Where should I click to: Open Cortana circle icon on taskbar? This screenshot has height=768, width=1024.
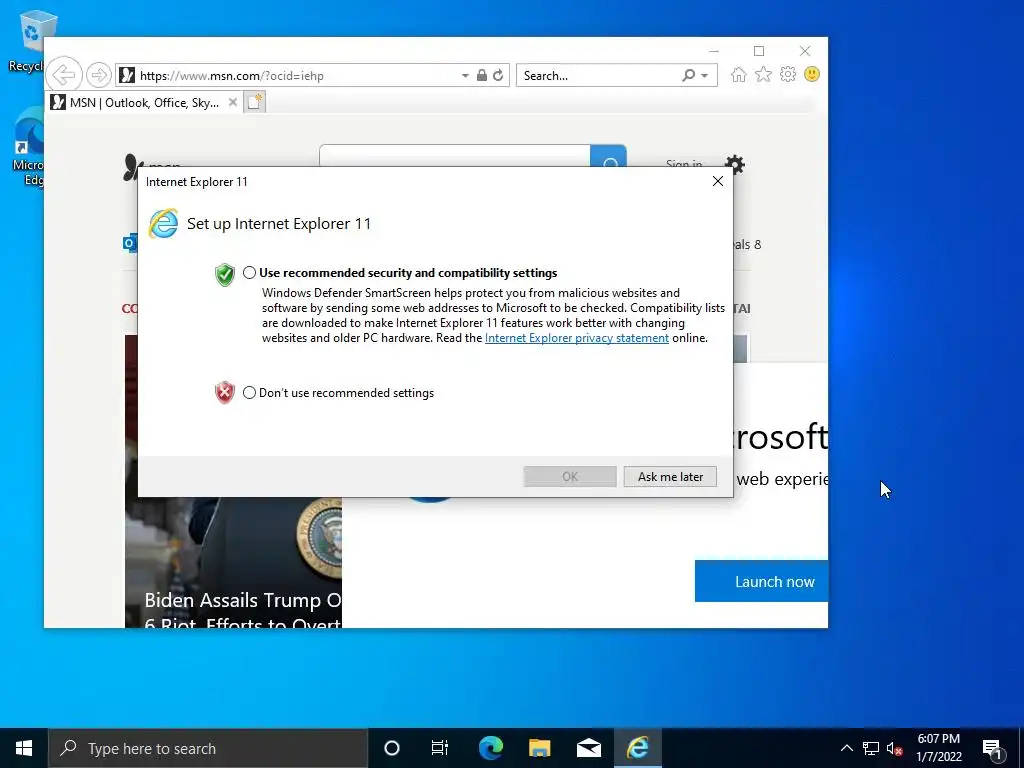coord(392,748)
